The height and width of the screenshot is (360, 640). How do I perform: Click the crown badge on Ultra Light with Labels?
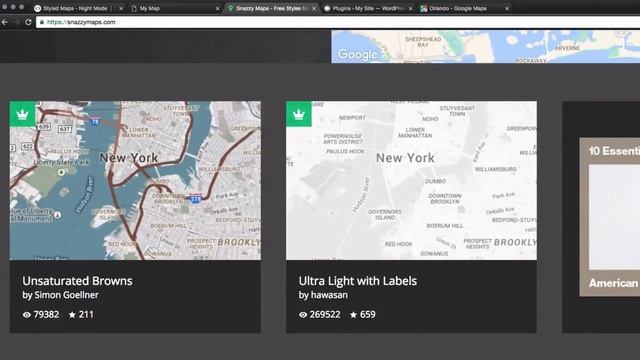coord(299,114)
